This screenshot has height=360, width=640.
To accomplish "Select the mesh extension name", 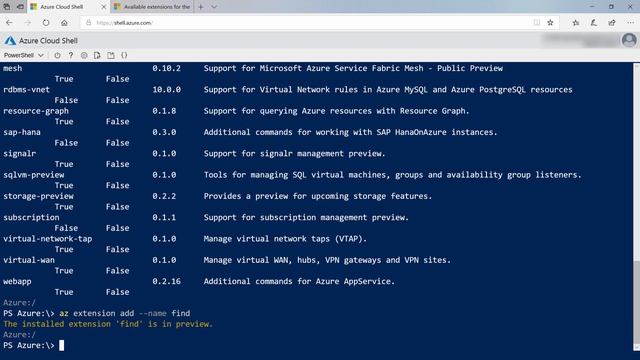I will click(13, 68).
